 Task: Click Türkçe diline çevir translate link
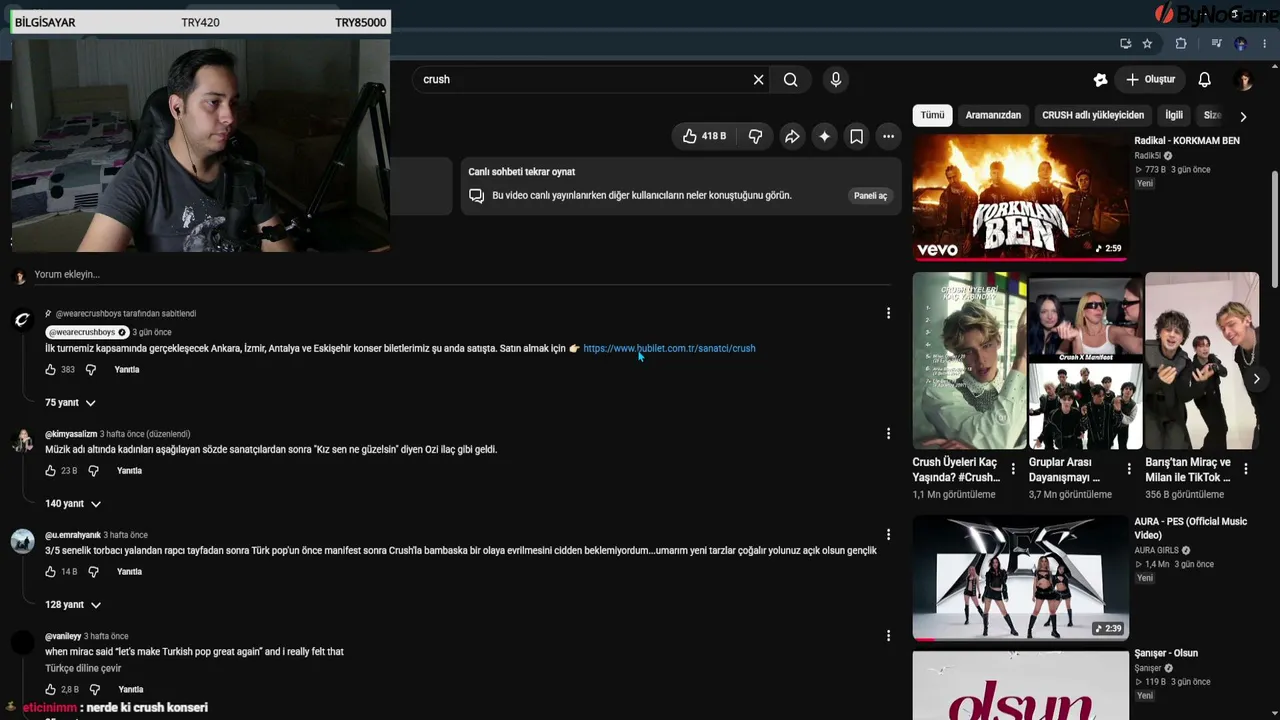pos(83,669)
